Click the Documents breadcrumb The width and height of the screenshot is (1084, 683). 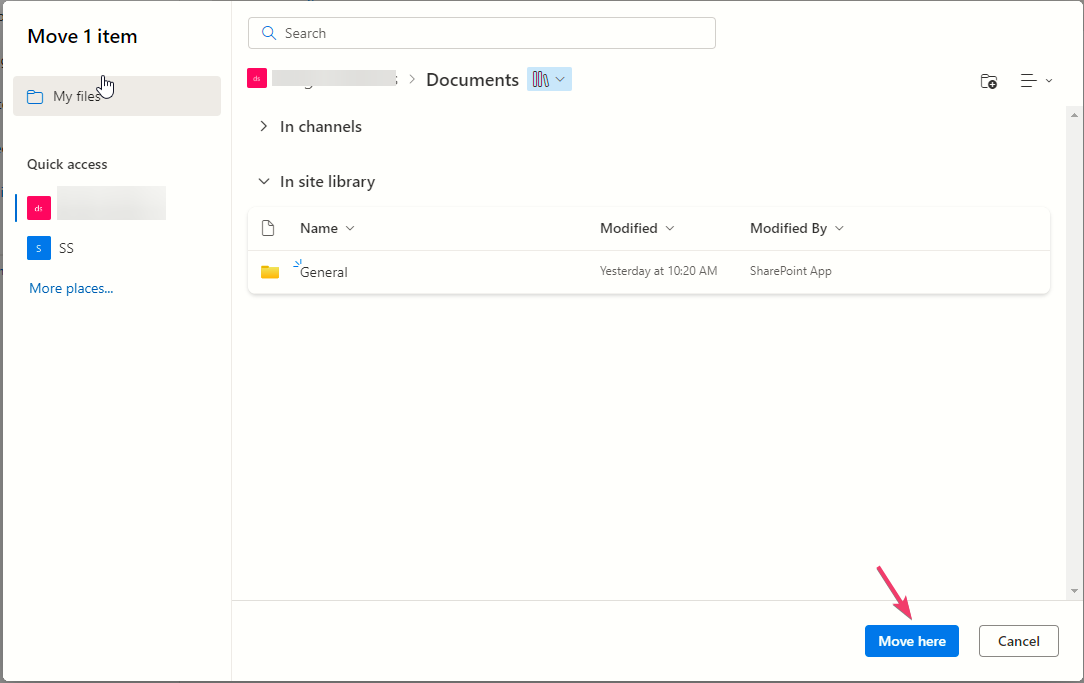point(472,80)
